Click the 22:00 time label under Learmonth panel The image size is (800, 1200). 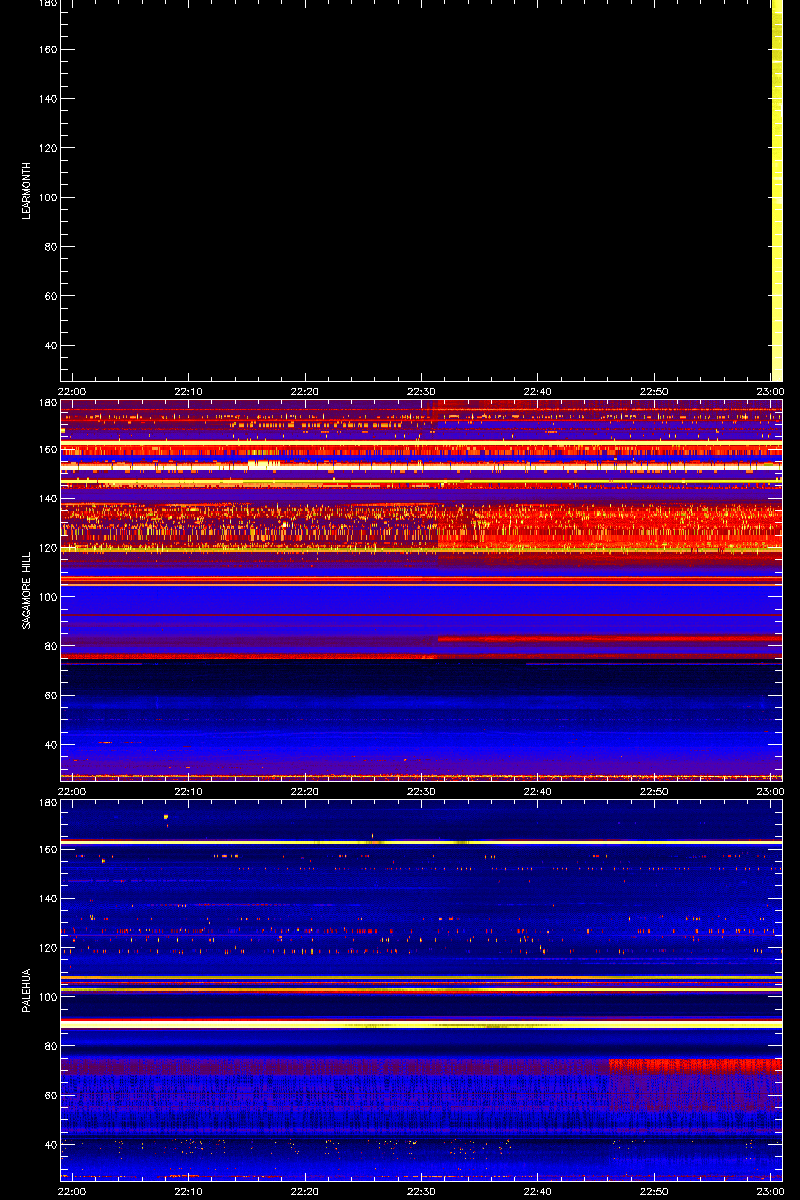pyautogui.click(x=72, y=391)
